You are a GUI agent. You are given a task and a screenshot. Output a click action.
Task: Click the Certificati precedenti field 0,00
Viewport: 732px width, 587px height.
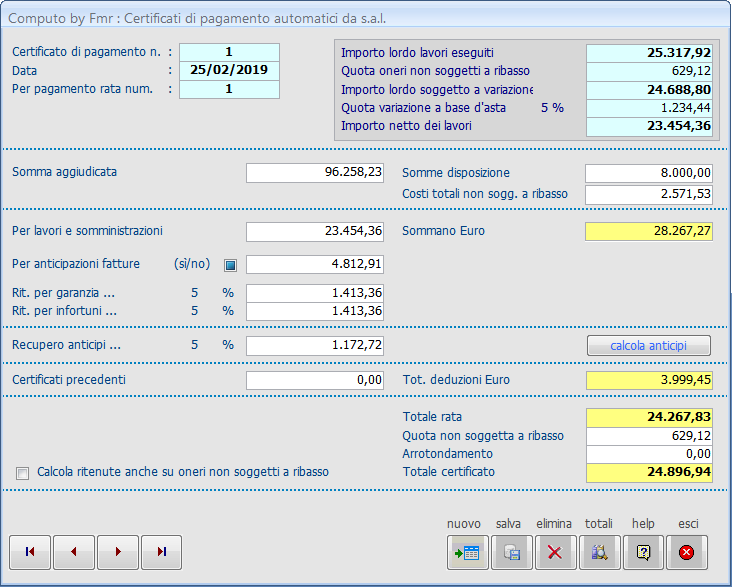[315, 380]
